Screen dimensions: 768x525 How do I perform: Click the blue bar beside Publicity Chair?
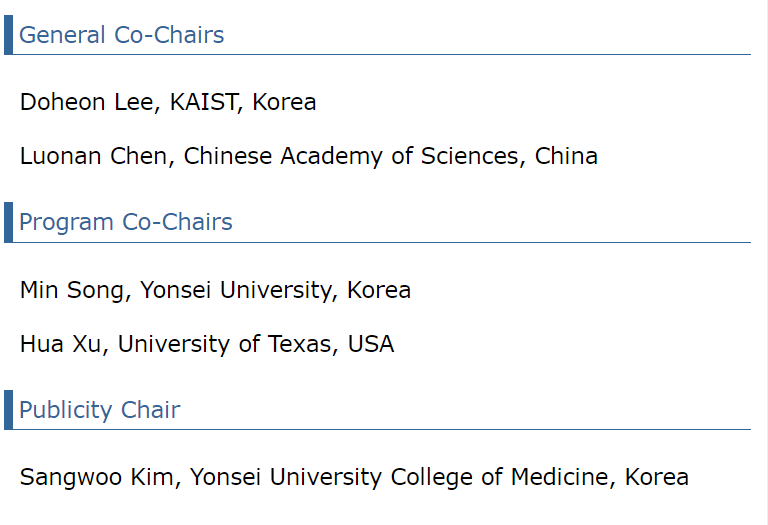click(x=8, y=410)
